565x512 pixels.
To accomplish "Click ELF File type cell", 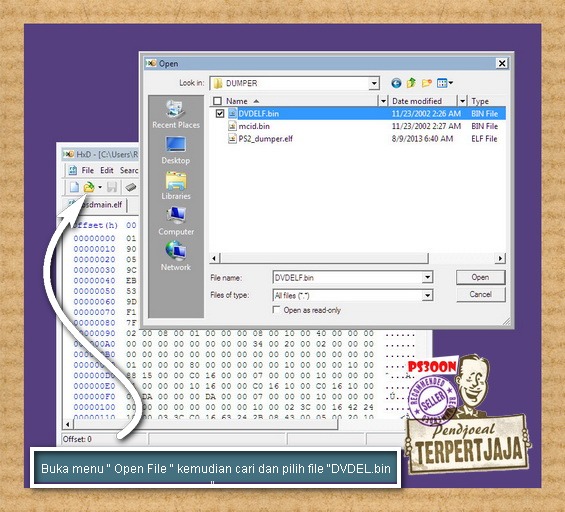I will [x=484, y=139].
